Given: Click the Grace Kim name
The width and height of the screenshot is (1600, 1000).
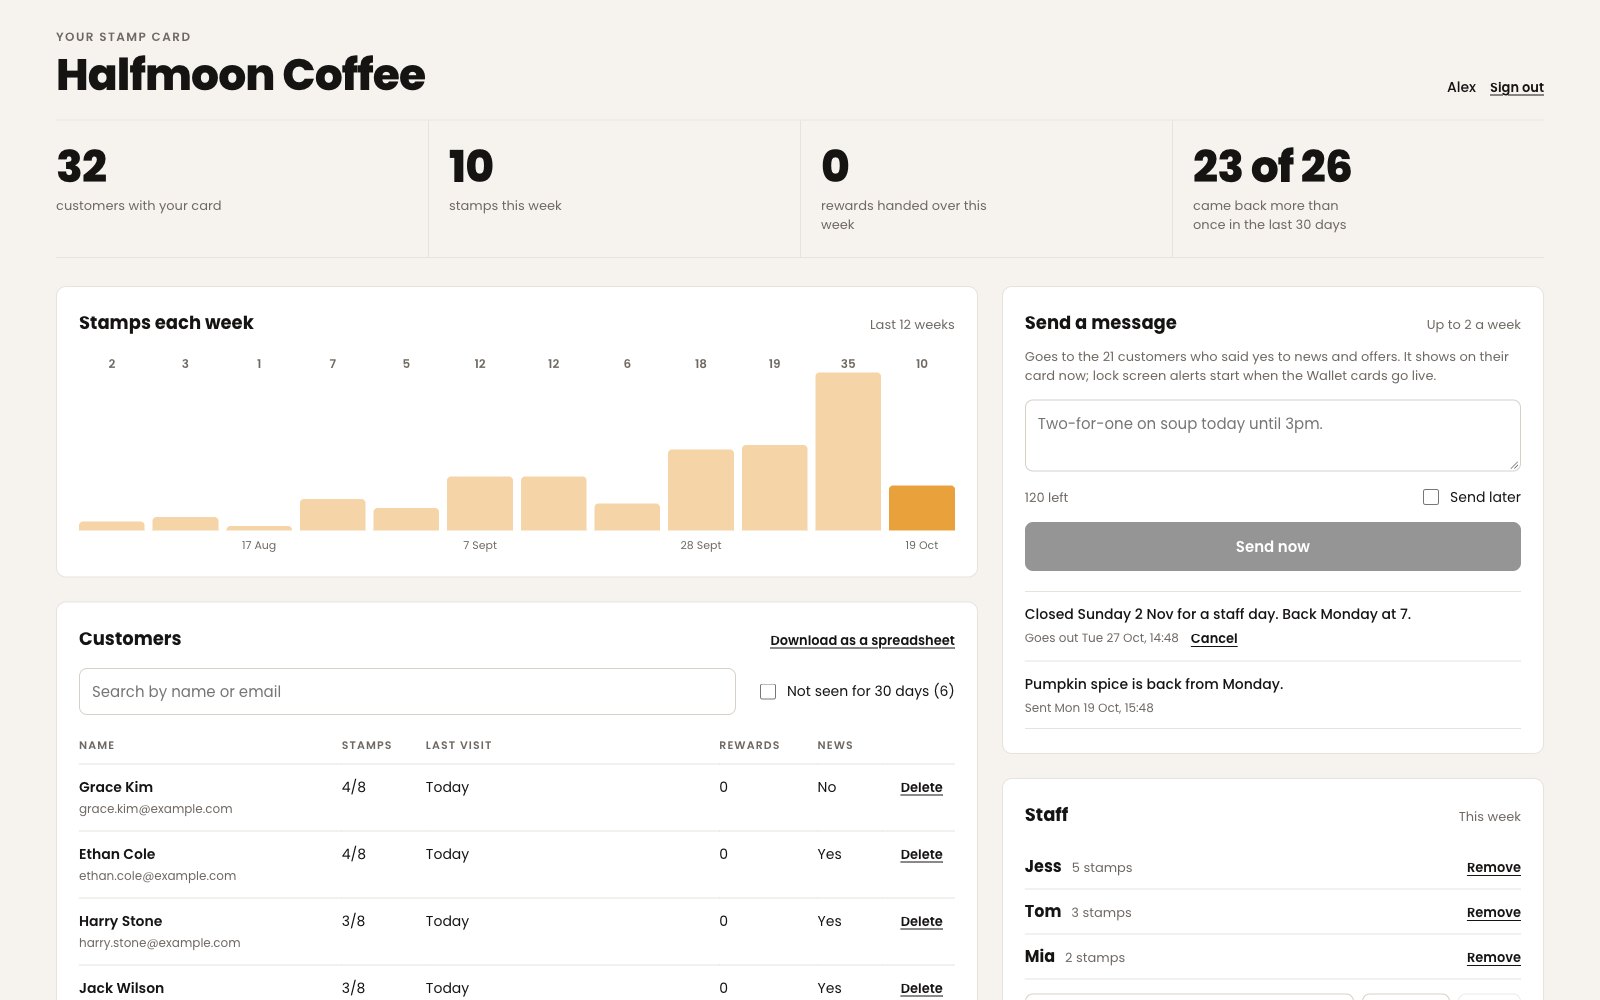Looking at the screenshot, I should point(116,787).
